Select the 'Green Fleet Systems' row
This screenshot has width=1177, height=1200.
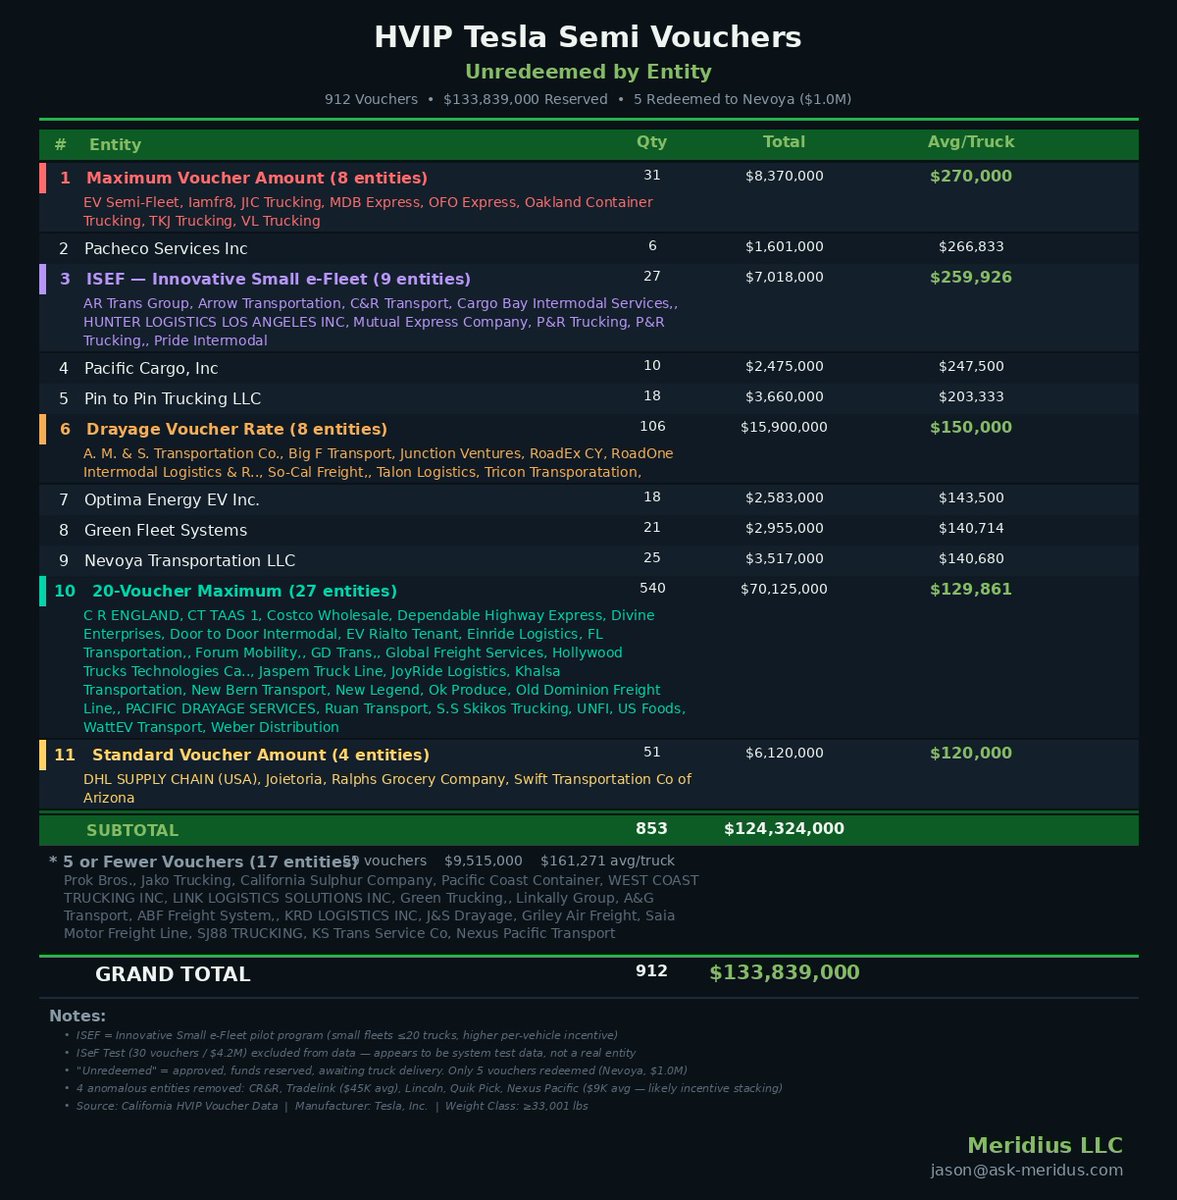pos(588,530)
